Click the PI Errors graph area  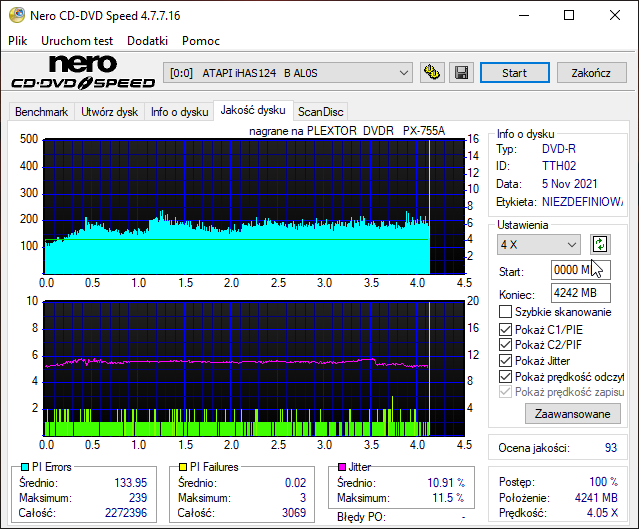pyautogui.click(x=254, y=207)
